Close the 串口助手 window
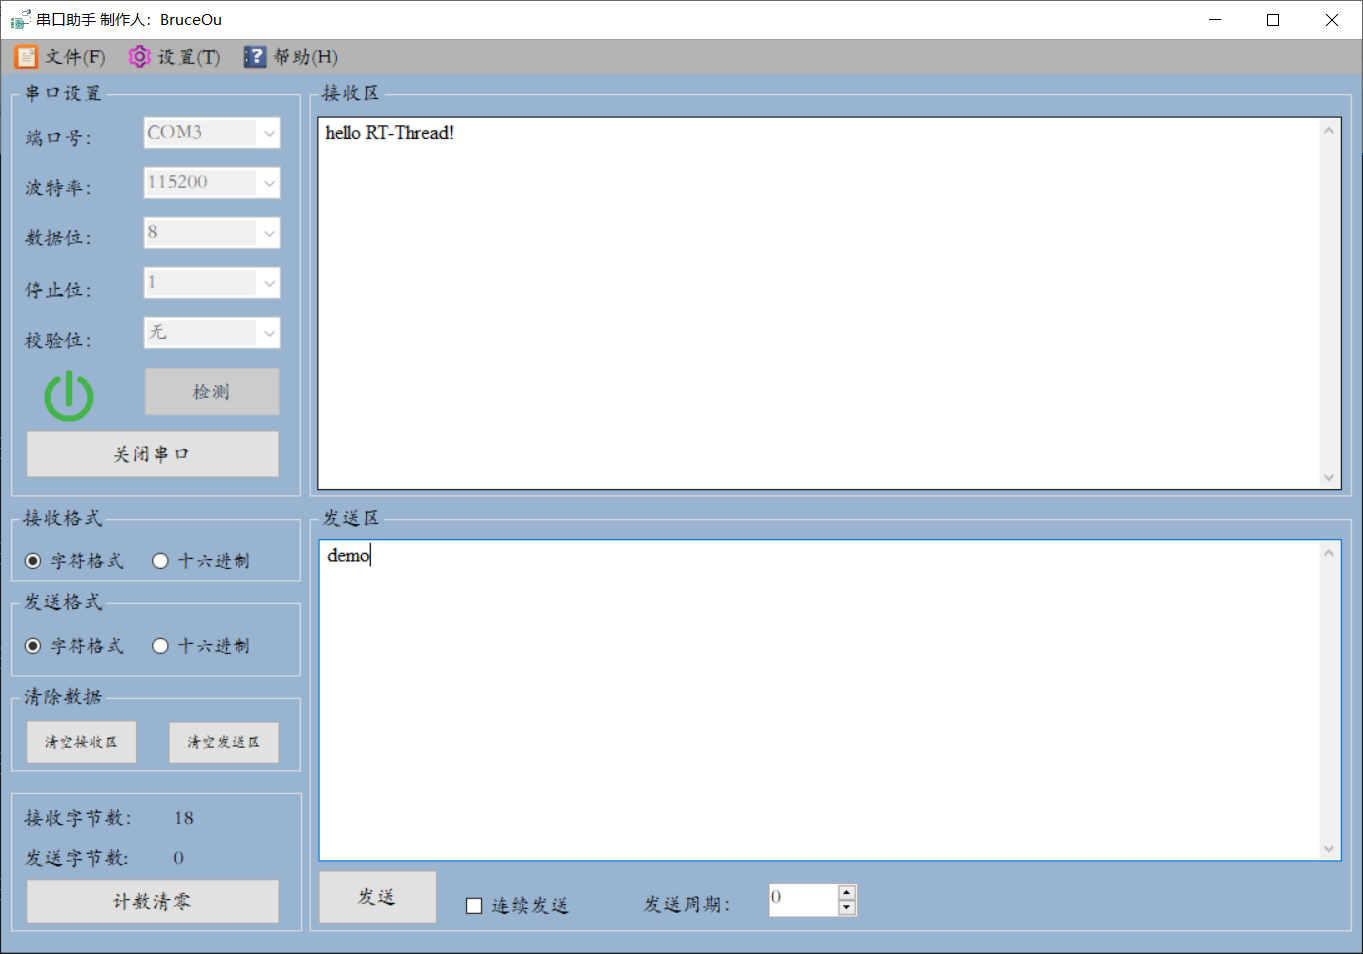The height and width of the screenshot is (954, 1363). (1332, 20)
